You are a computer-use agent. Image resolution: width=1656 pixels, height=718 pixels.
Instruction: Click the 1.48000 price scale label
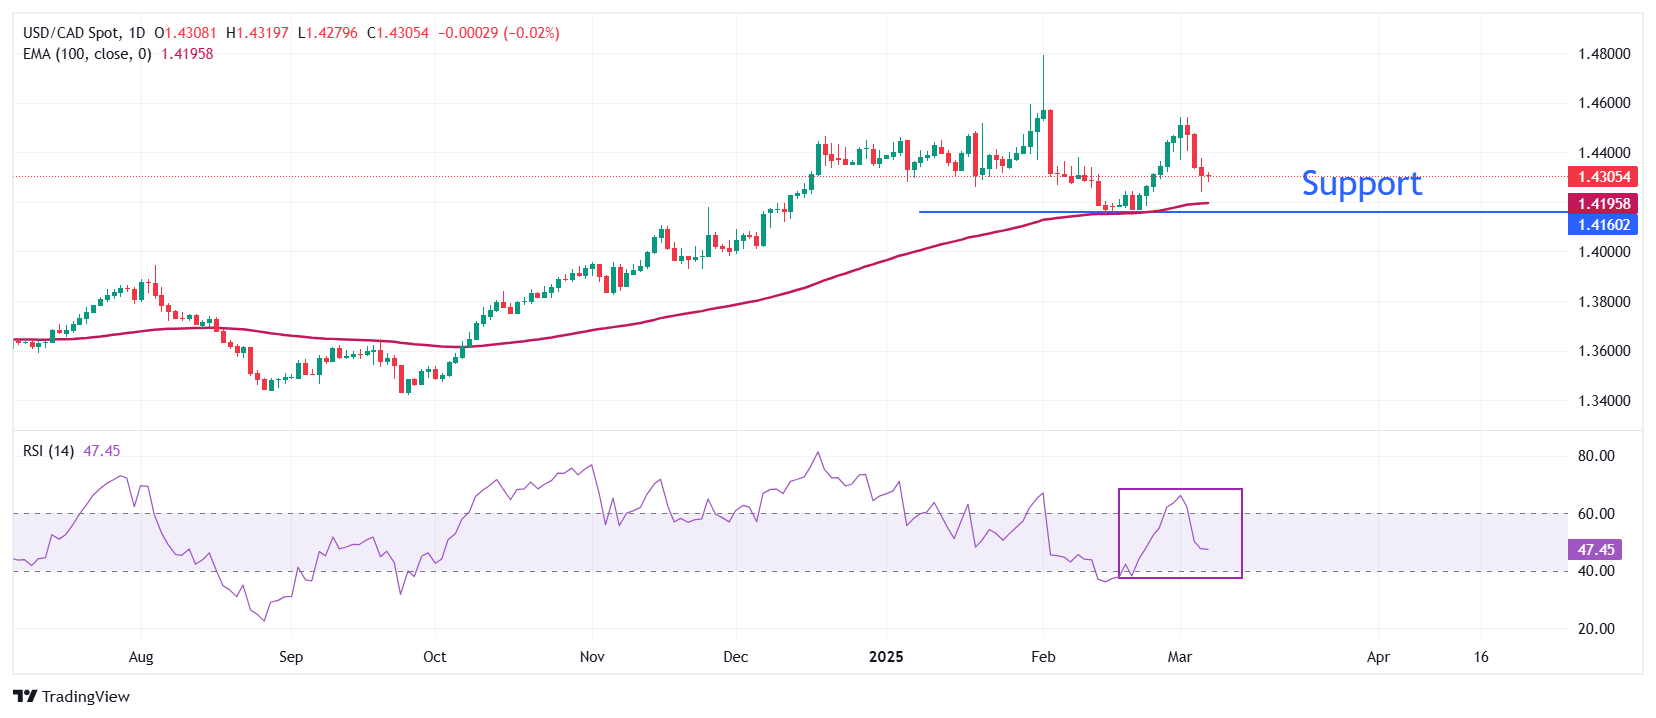pos(1603,54)
